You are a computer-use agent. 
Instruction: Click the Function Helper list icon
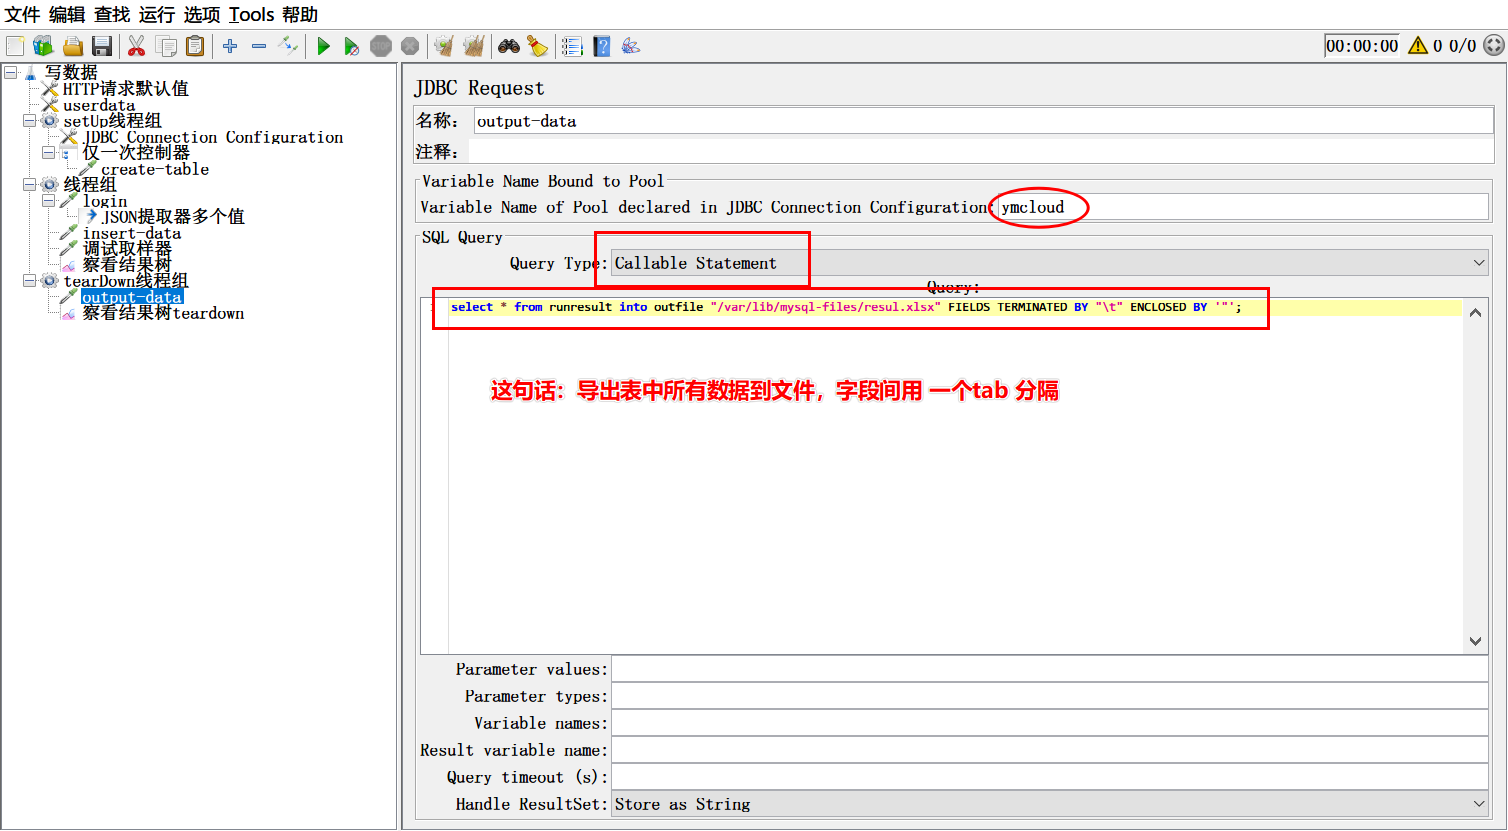(x=572, y=46)
